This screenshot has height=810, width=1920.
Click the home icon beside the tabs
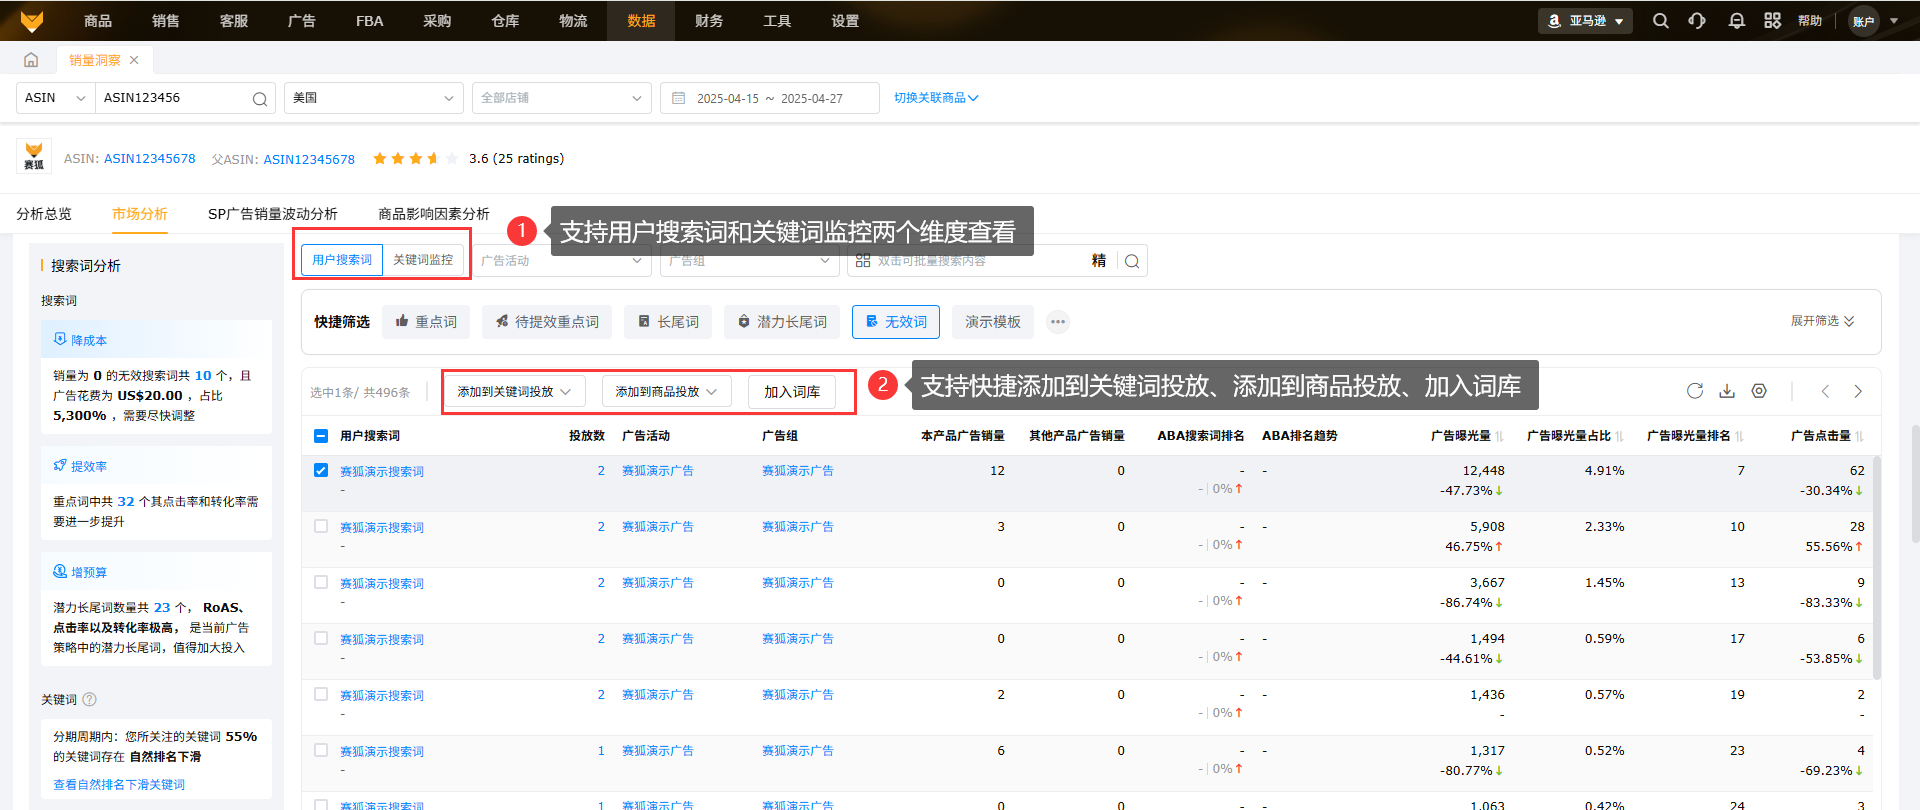(31, 60)
